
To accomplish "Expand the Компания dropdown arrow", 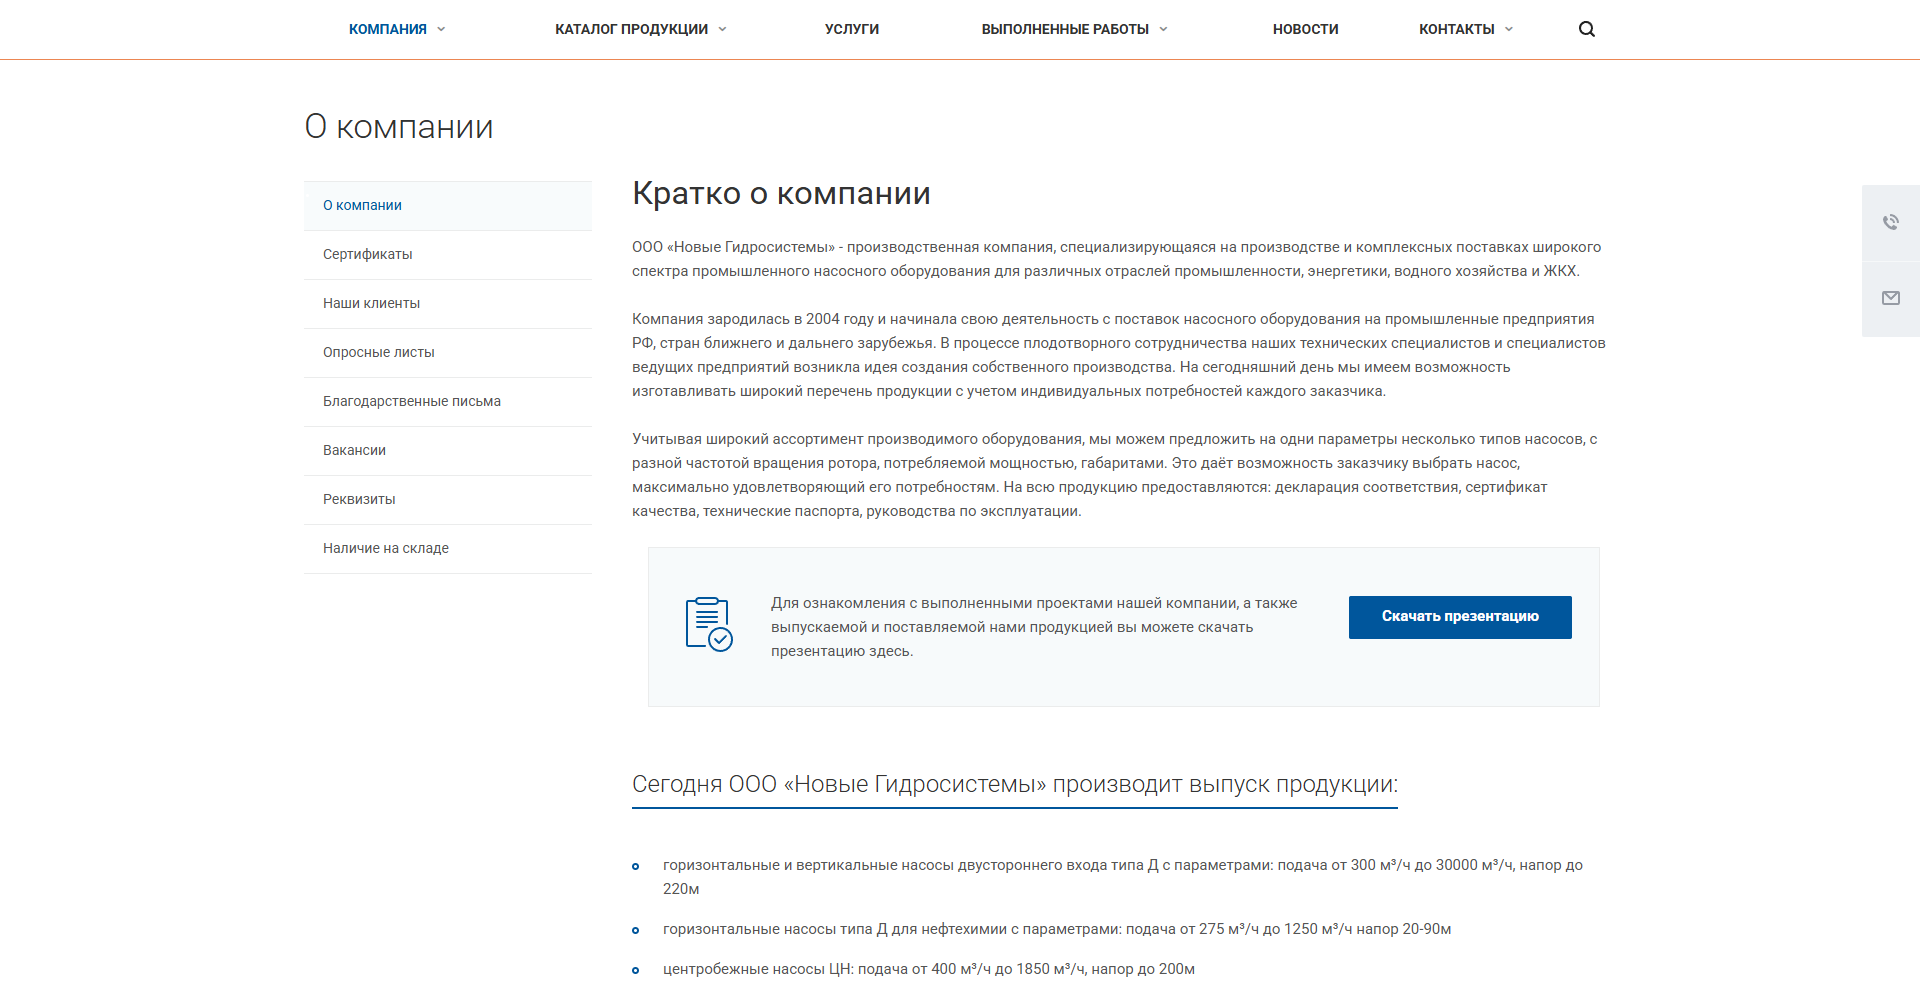I will (441, 30).
